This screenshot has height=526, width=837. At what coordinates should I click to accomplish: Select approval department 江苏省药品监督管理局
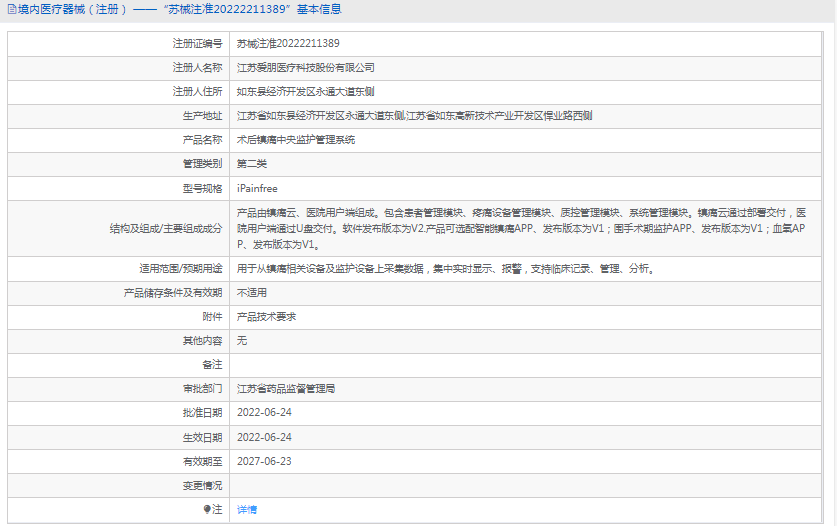[286, 389]
